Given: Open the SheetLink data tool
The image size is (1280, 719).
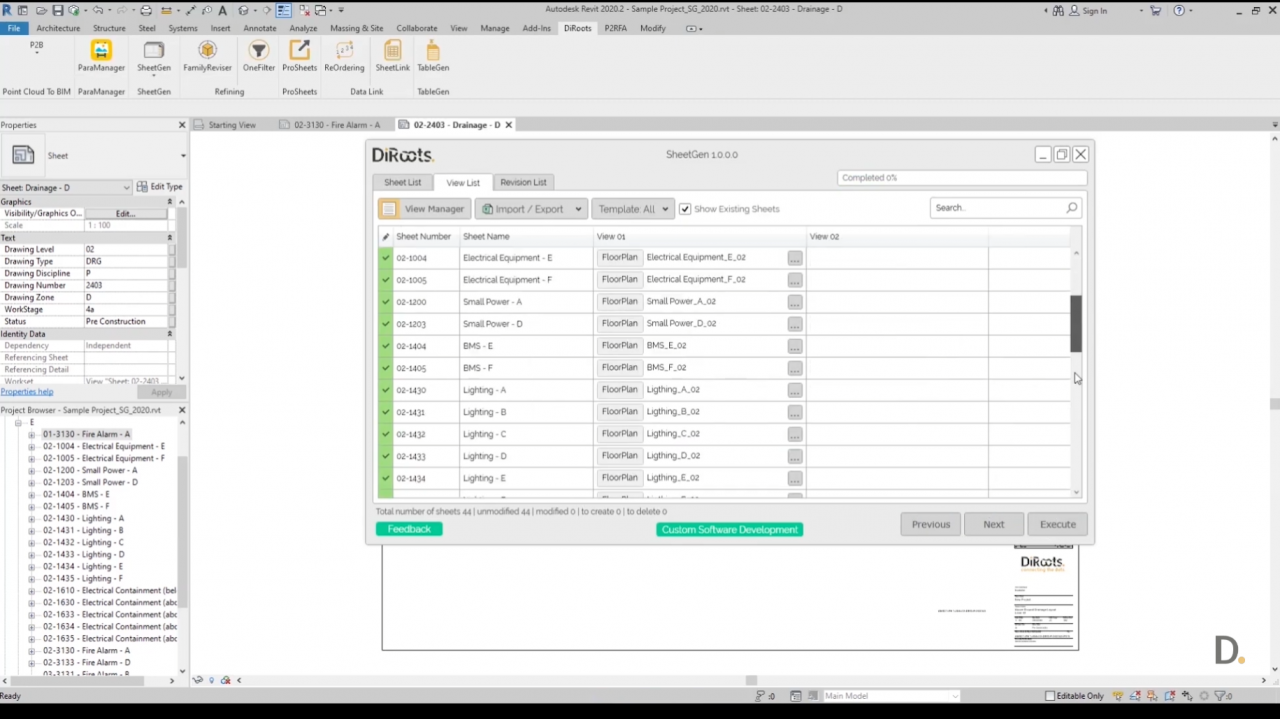Looking at the screenshot, I should click(392, 55).
